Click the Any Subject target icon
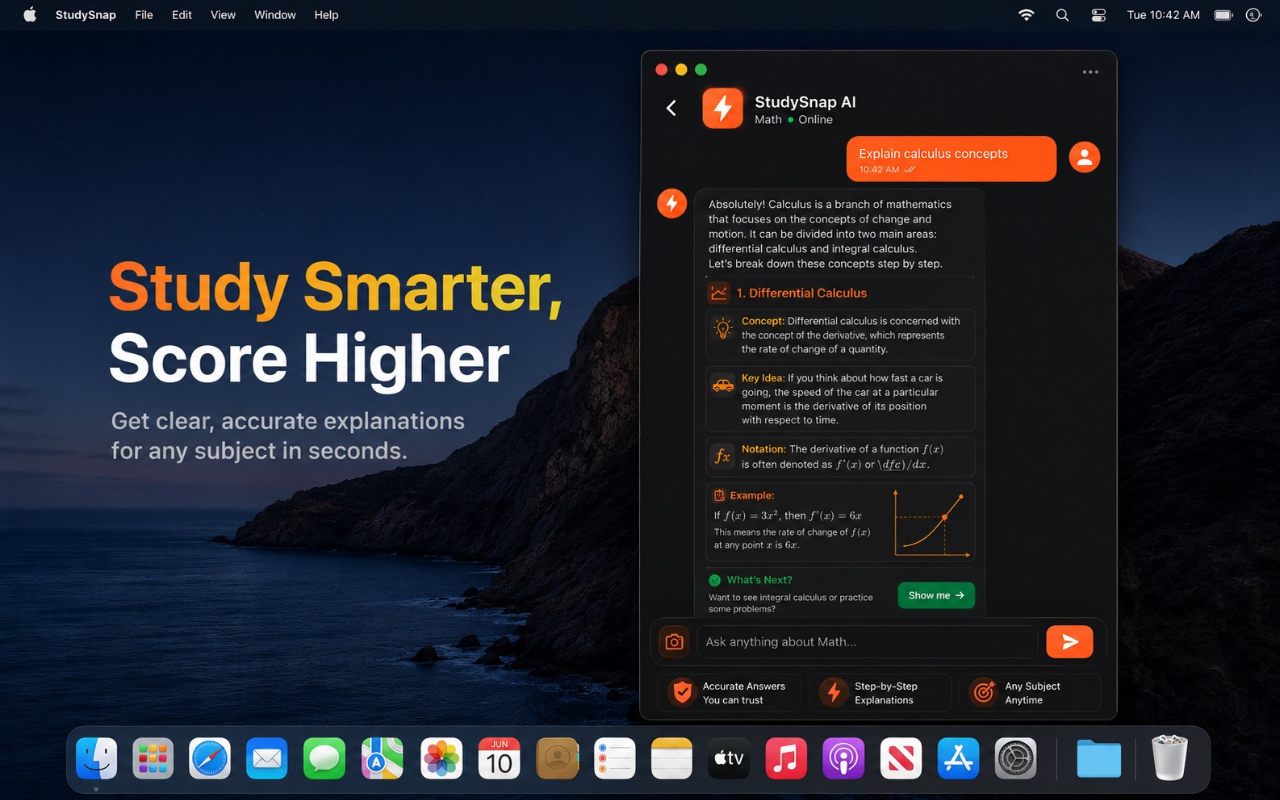This screenshot has width=1280, height=800. point(984,692)
